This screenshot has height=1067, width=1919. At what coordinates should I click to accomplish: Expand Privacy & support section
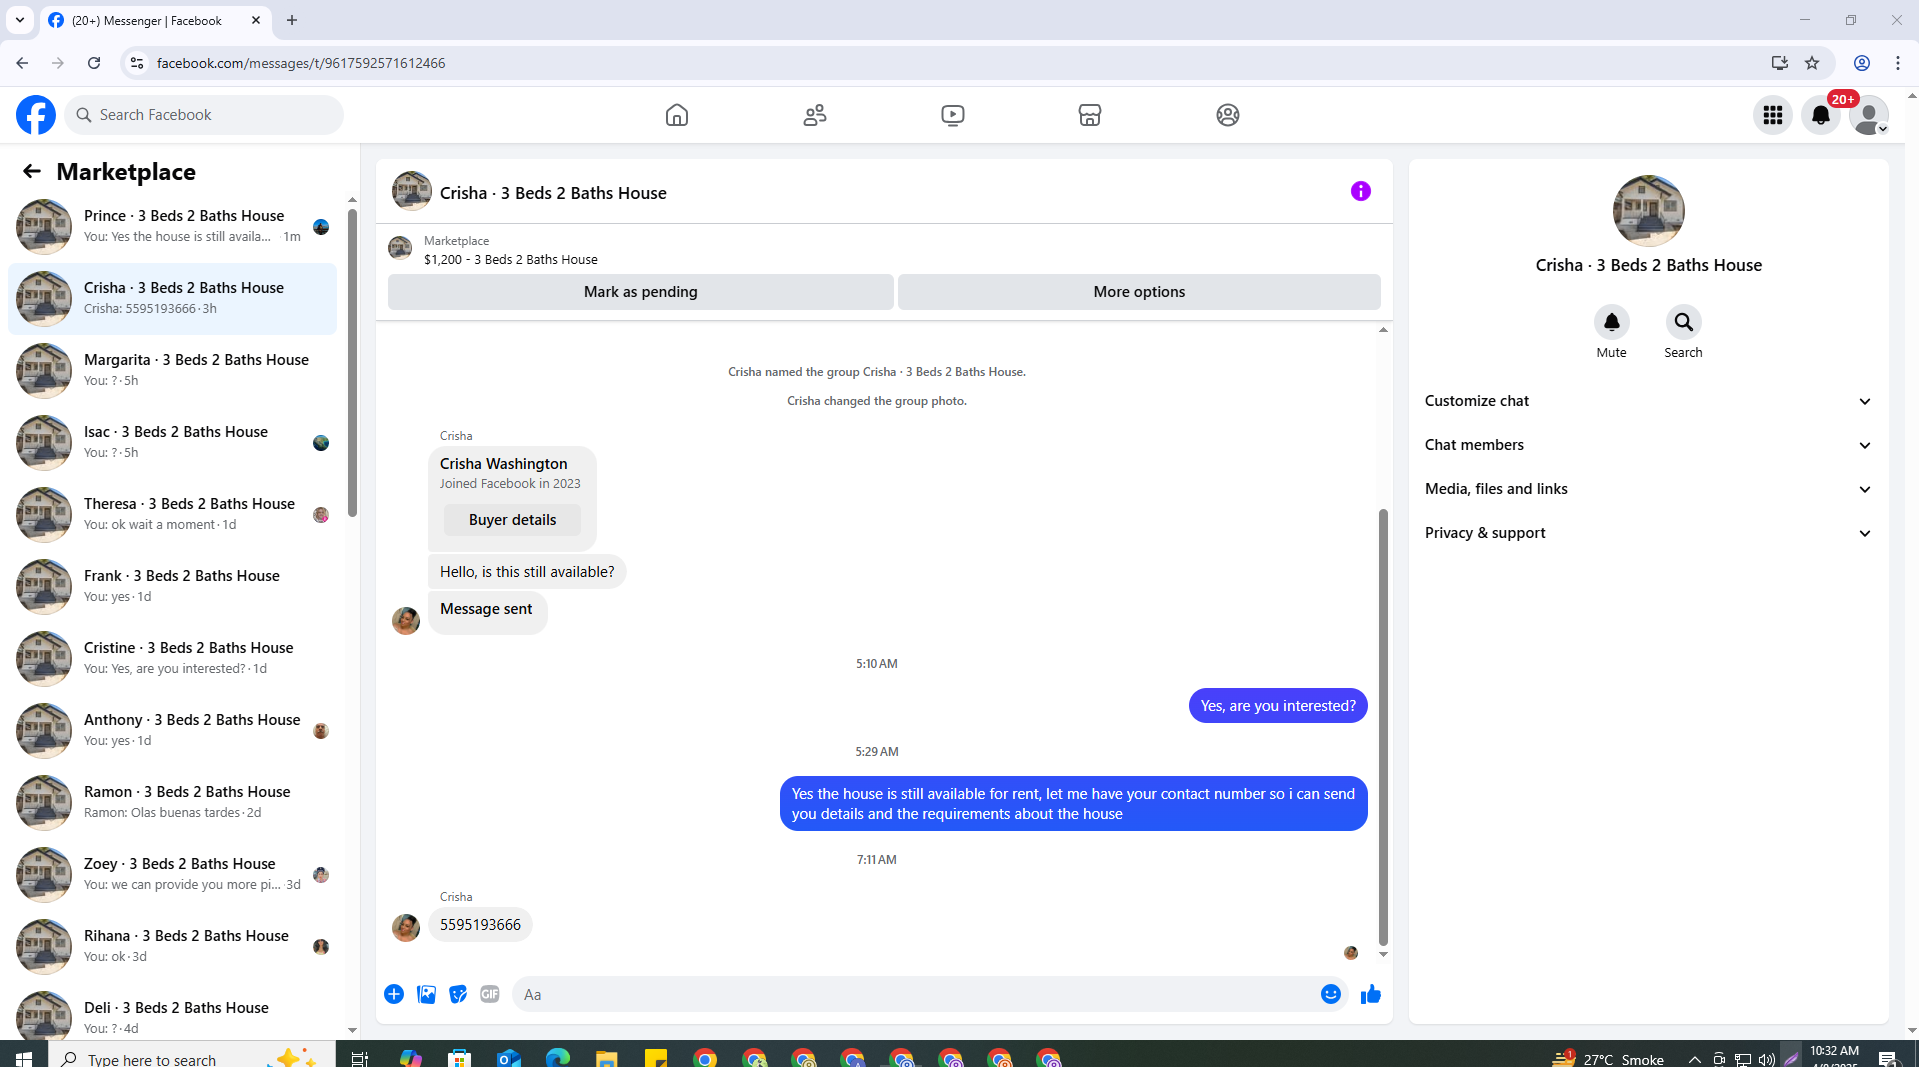click(1648, 533)
